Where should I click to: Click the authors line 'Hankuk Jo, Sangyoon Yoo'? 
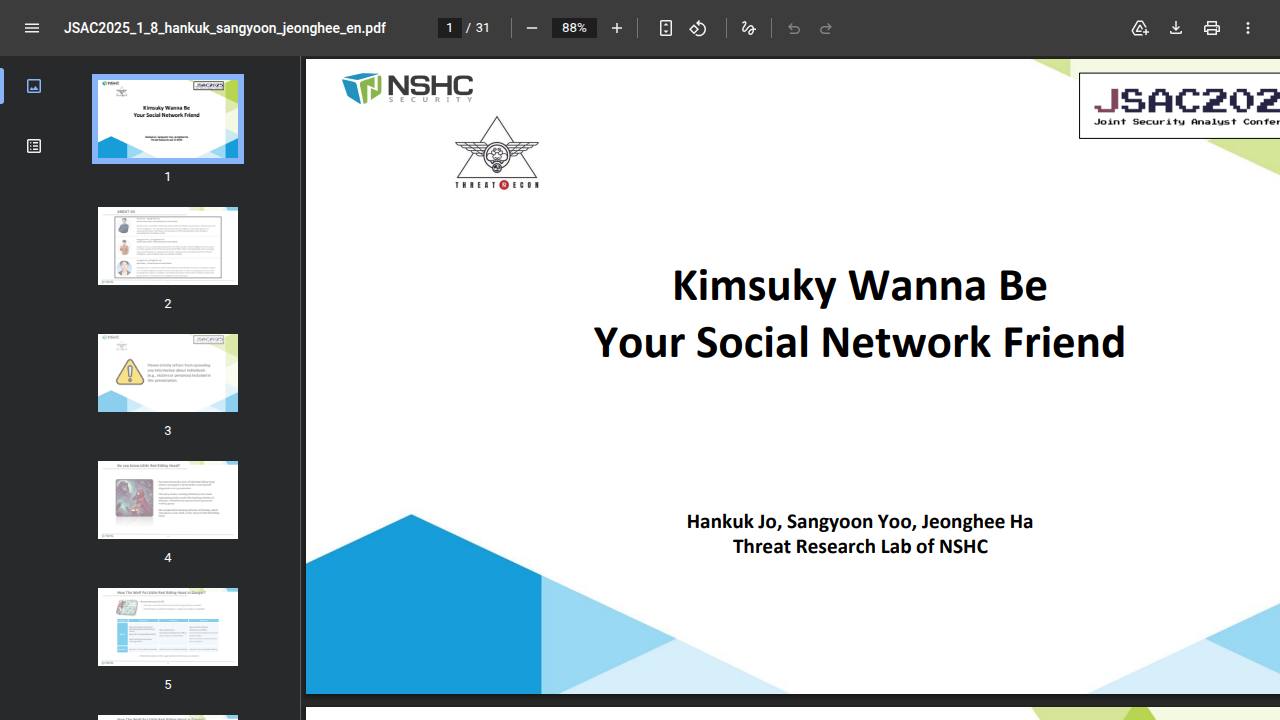coord(860,521)
